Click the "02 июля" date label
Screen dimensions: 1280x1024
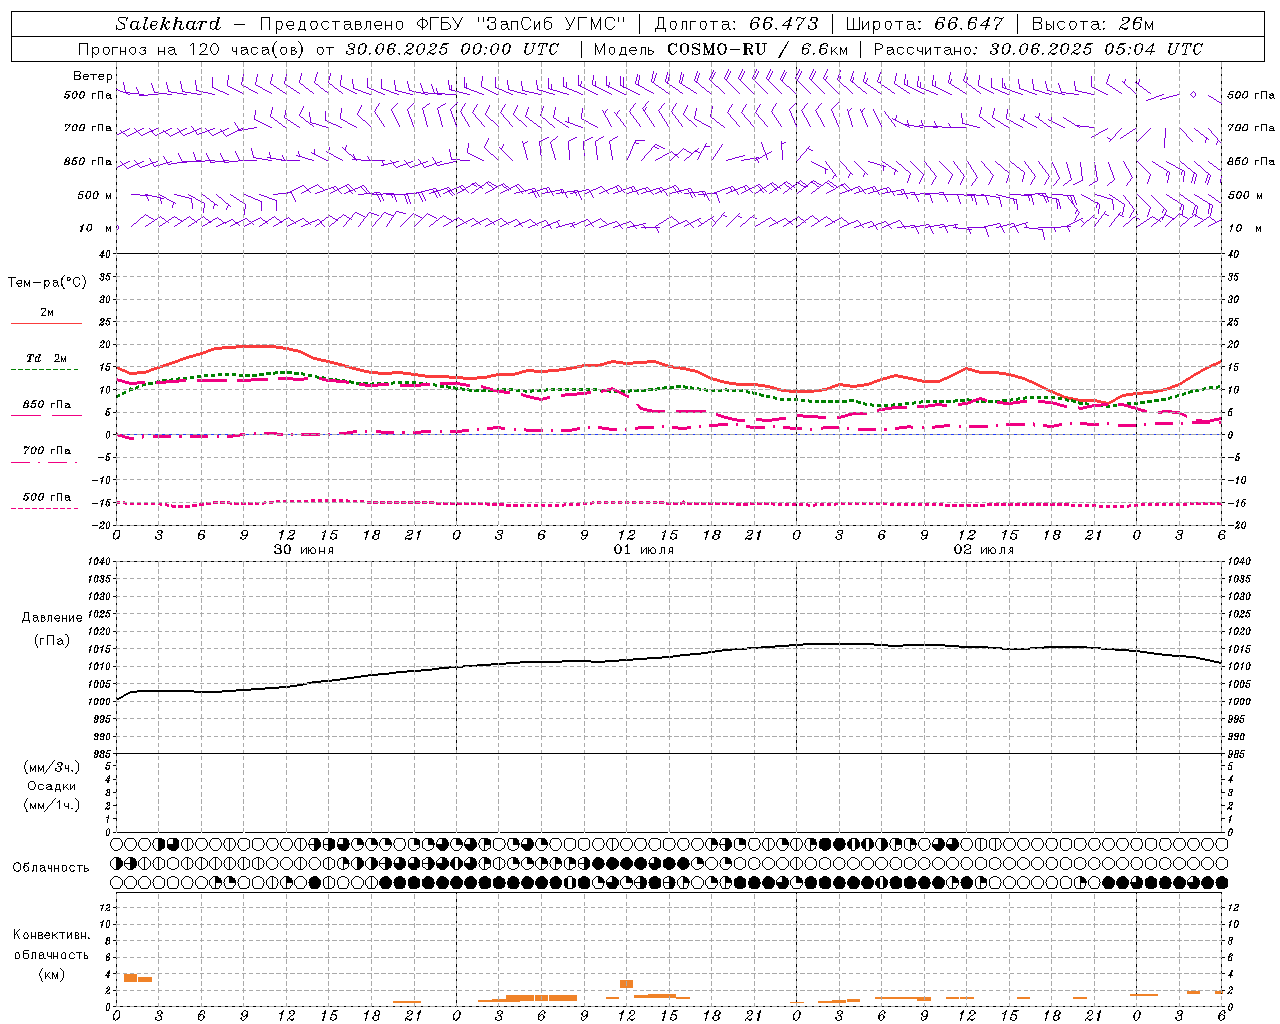pyautogui.click(x=984, y=550)
